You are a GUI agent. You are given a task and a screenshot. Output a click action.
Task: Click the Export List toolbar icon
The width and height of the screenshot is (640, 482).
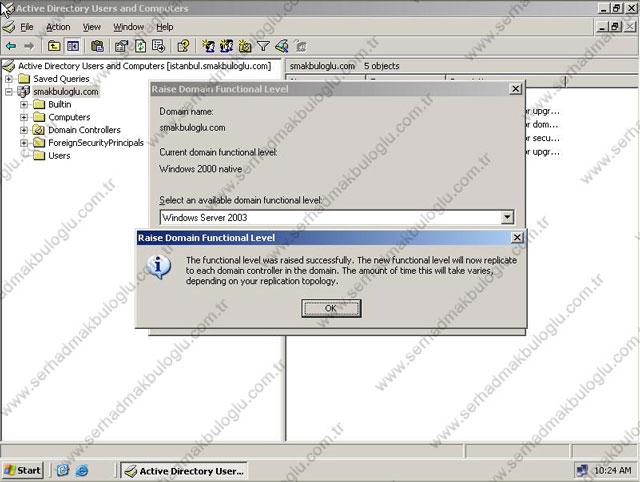pos(158,46)
